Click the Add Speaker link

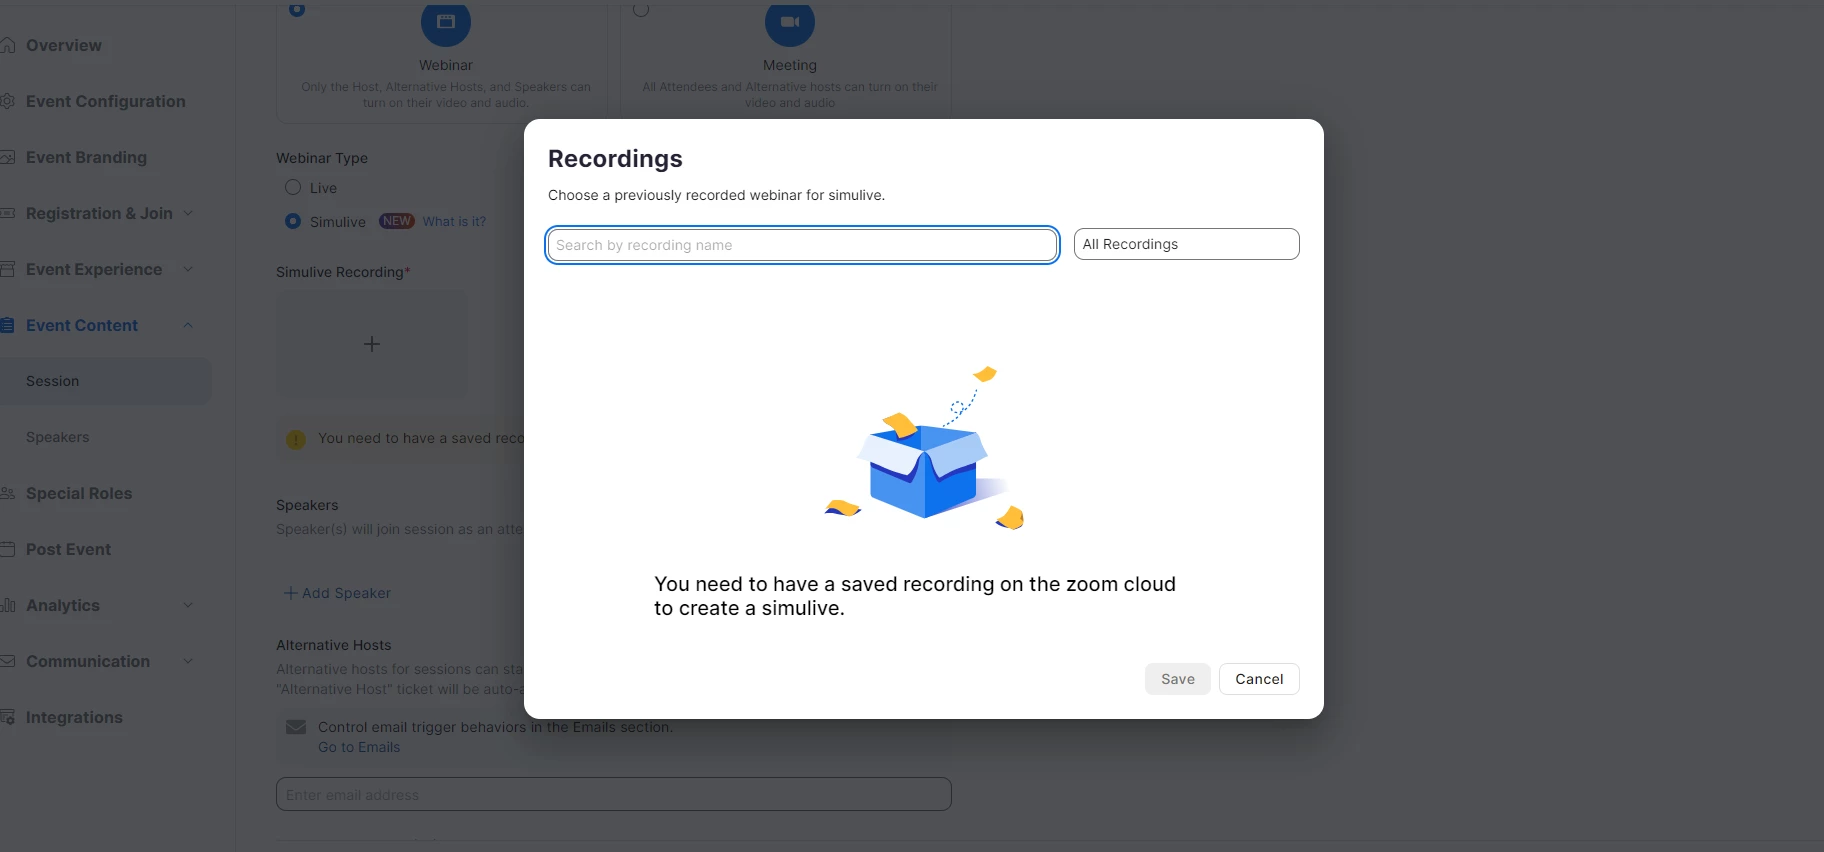(x=338, y=593)
